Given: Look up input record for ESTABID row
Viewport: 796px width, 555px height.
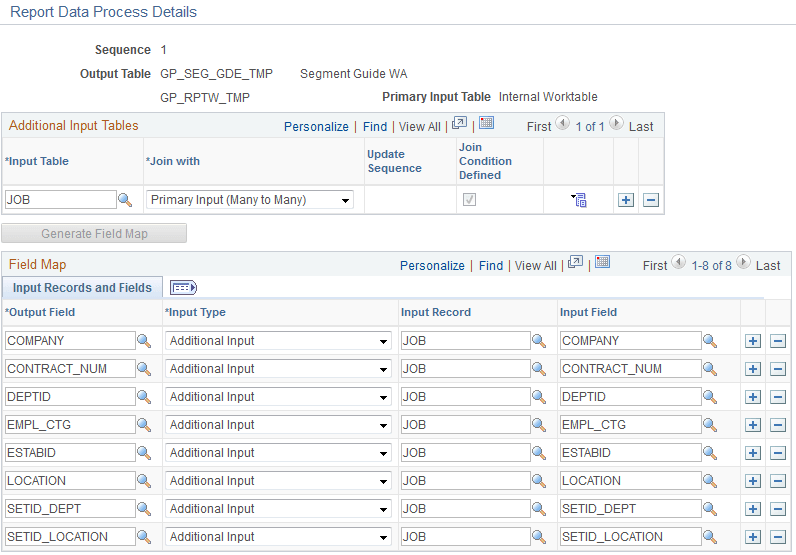Looking at the screenshot, I should click(x=539, y=453).
